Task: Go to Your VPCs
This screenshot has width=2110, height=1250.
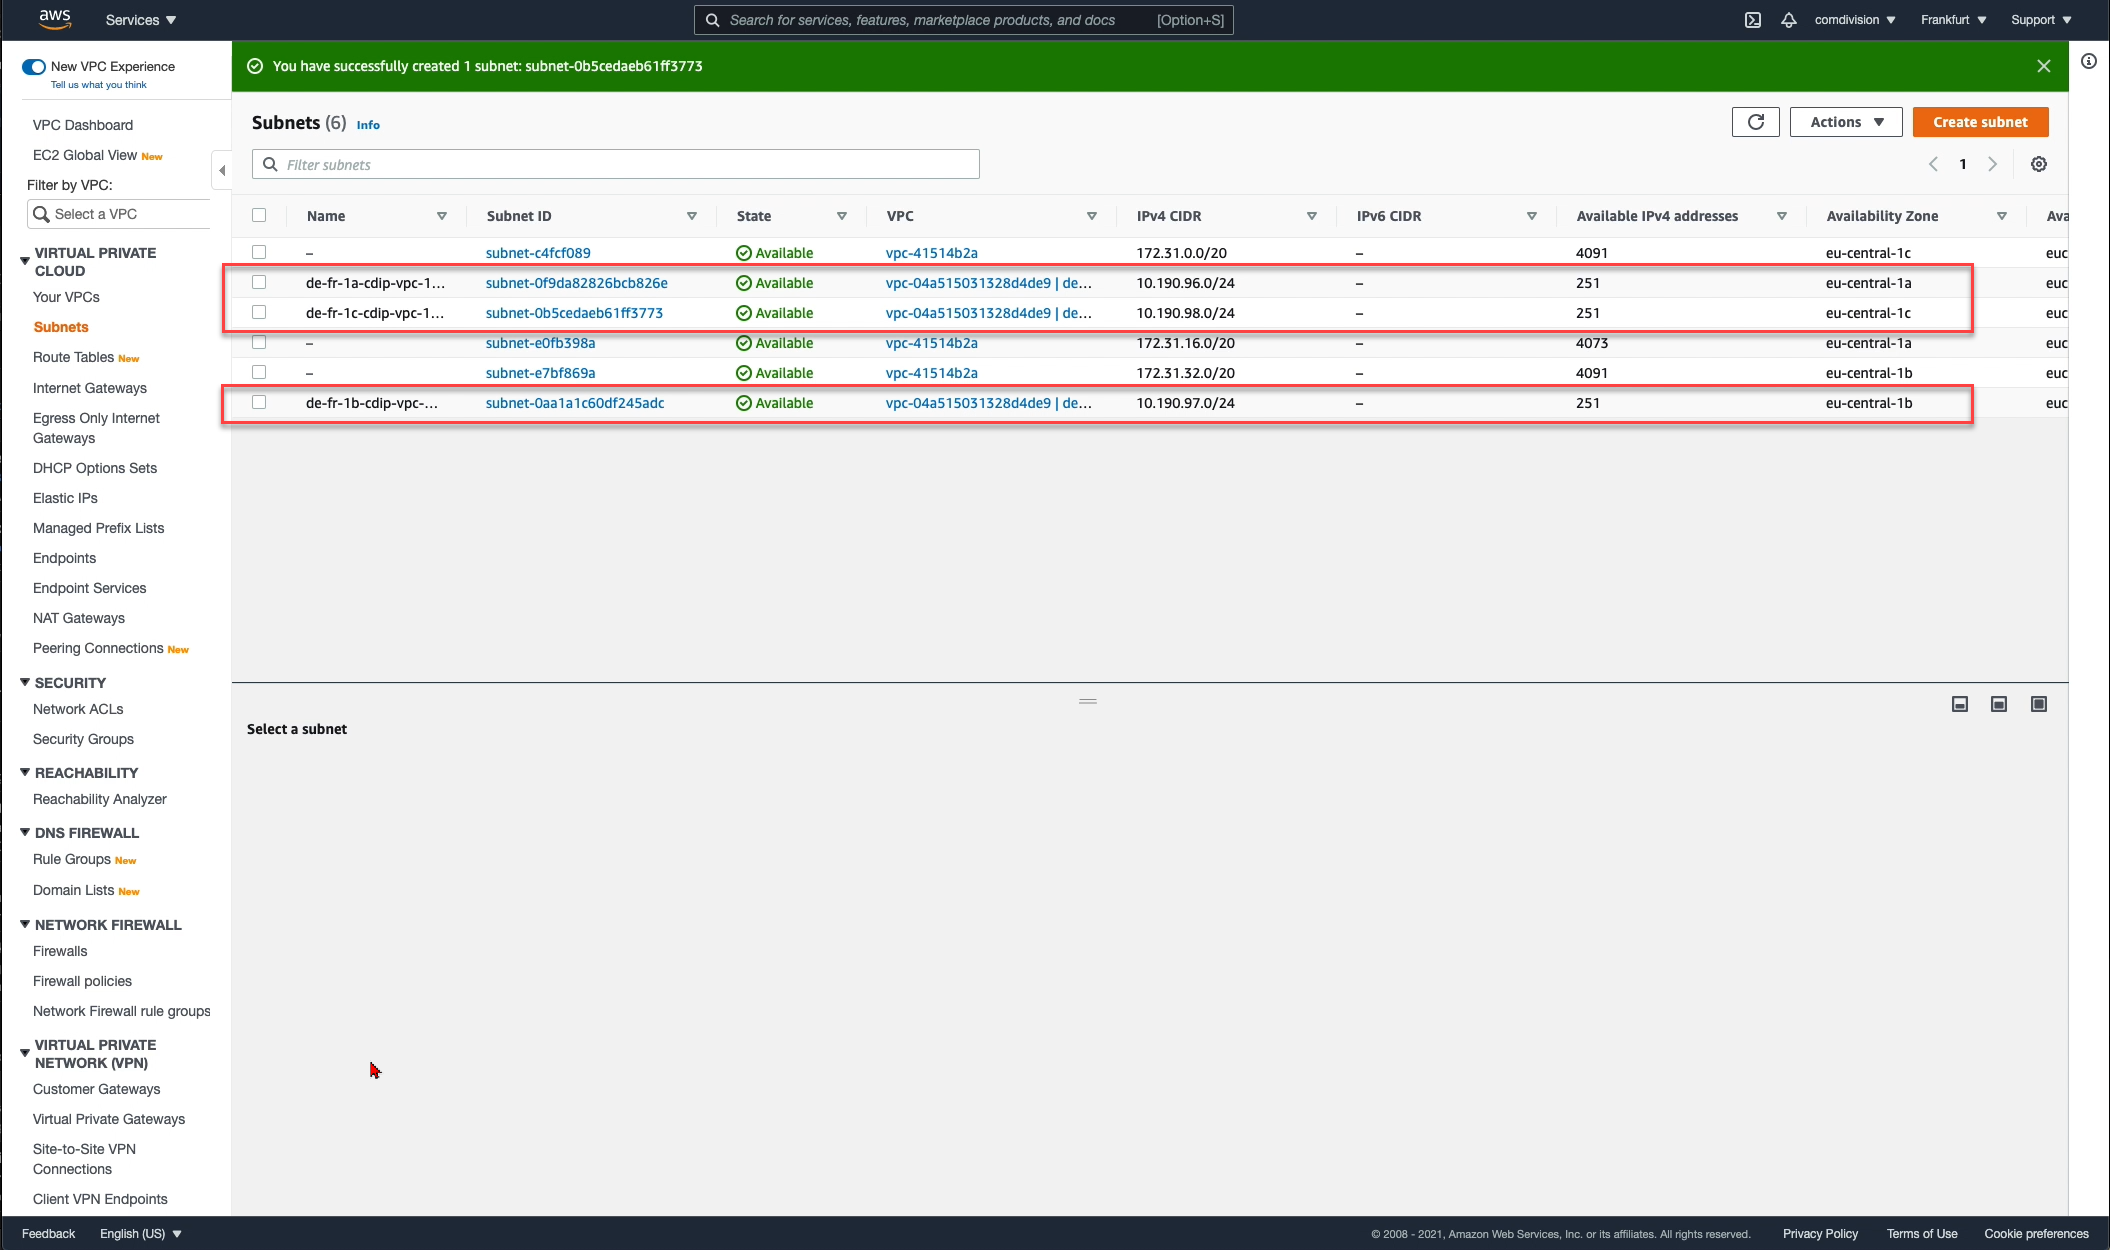Action: click(66, 297)
